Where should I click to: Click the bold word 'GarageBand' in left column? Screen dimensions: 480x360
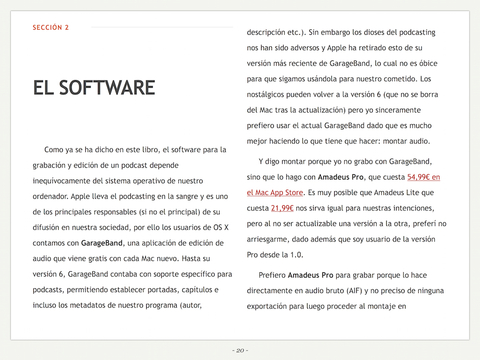point(102,243)
